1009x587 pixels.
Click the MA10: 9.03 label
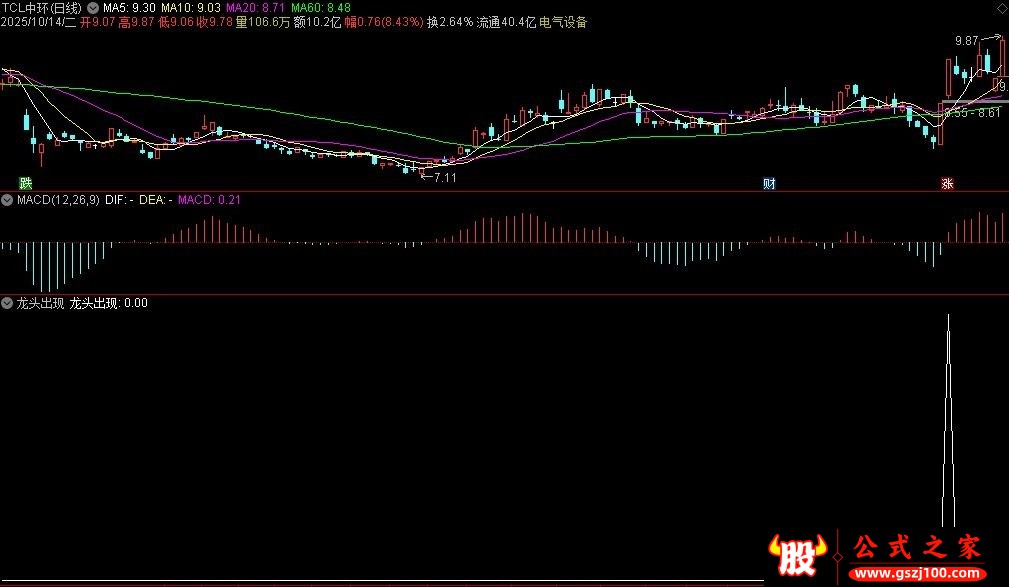pyautogui.click(x=190, y=8)
